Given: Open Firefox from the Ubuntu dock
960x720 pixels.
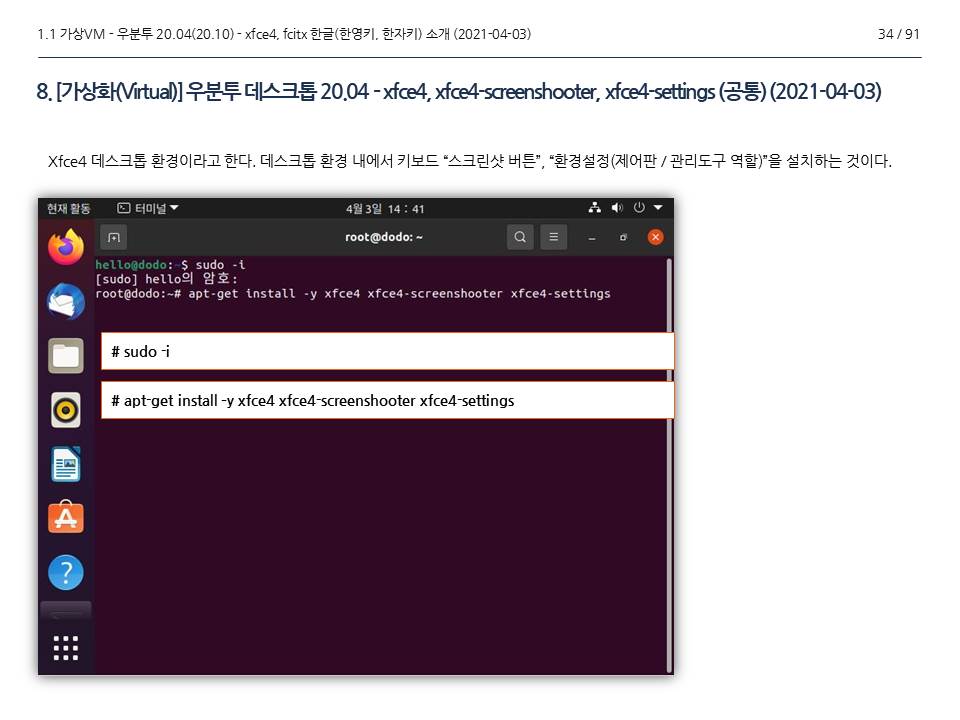Looking at the screenshot, I should point(66,247).
